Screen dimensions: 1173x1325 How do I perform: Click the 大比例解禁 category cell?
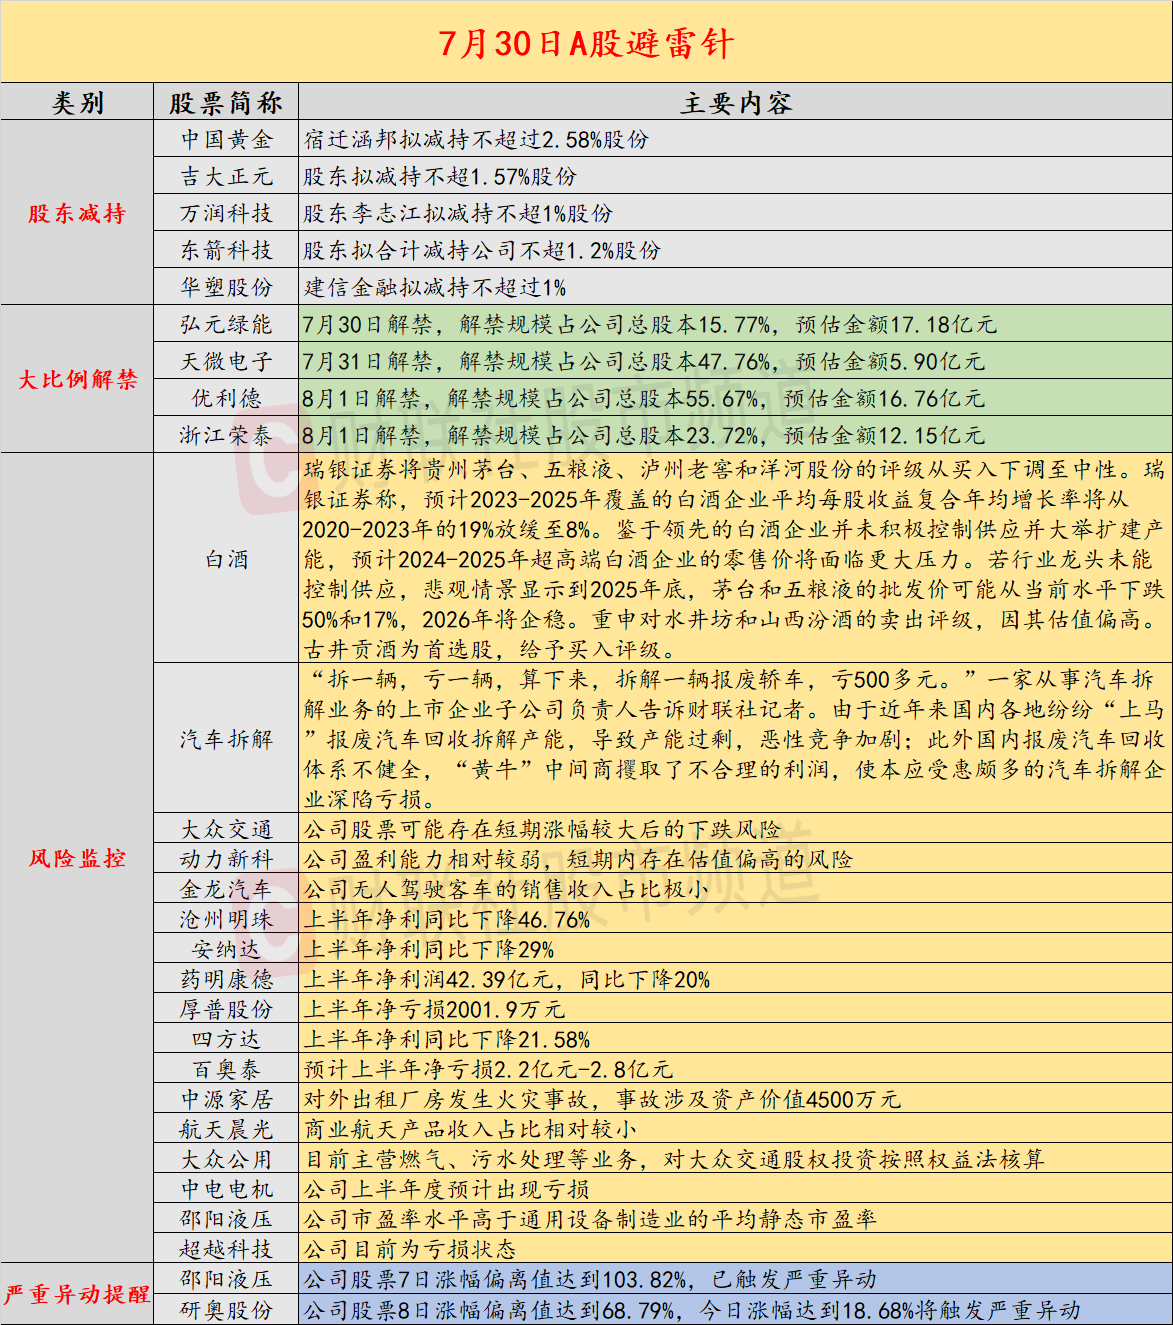pos(77,380)
